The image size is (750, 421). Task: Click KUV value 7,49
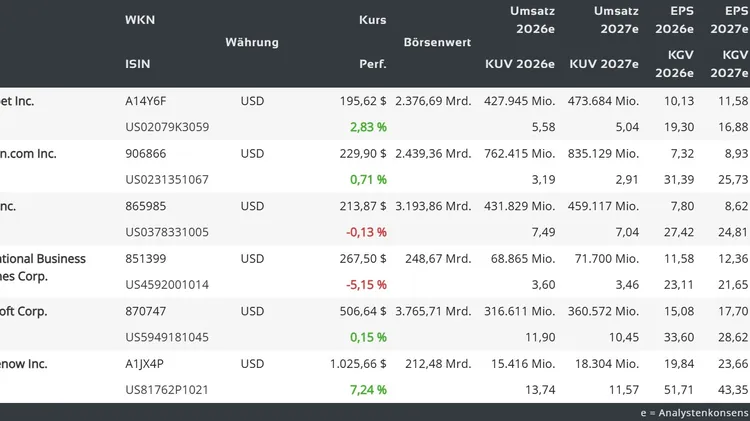[543, 233]
